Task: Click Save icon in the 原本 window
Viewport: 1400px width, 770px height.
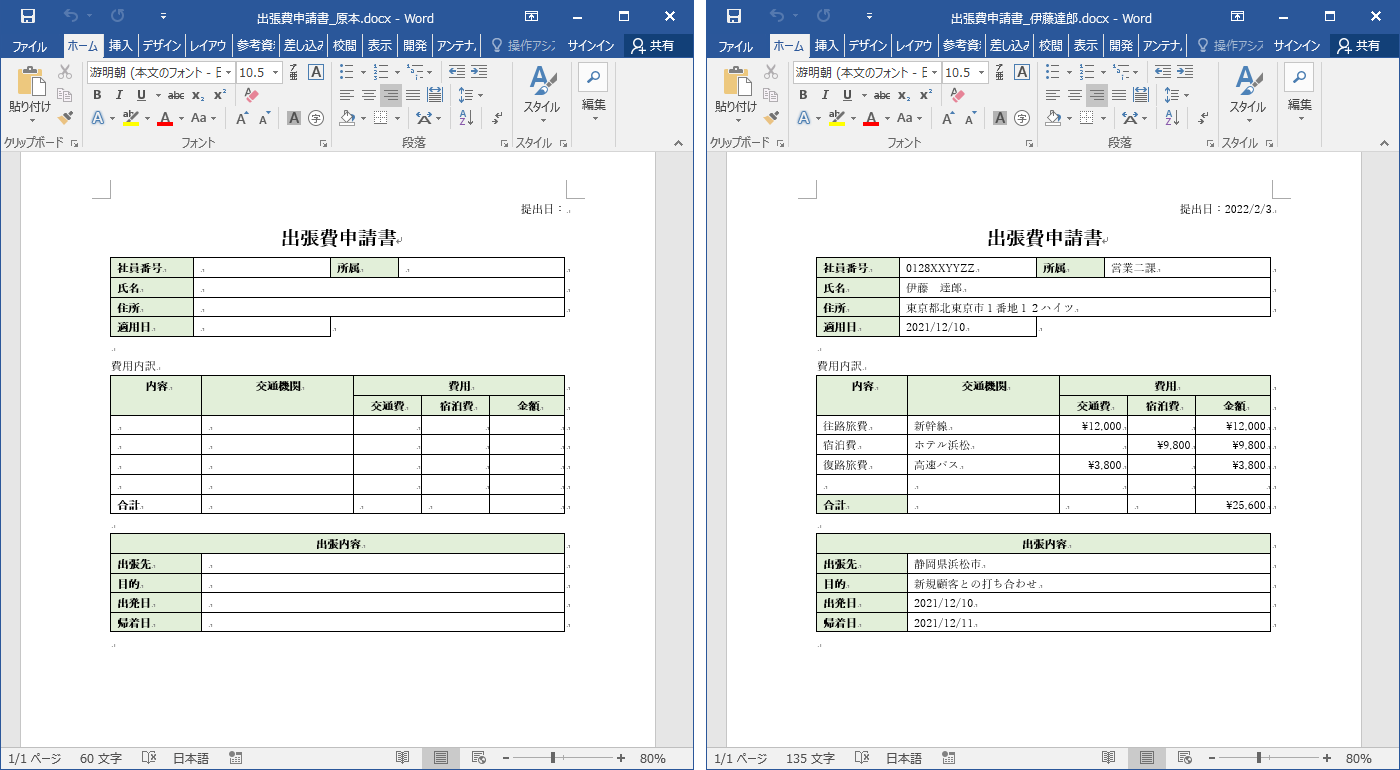Action: [x=28, y=17]
